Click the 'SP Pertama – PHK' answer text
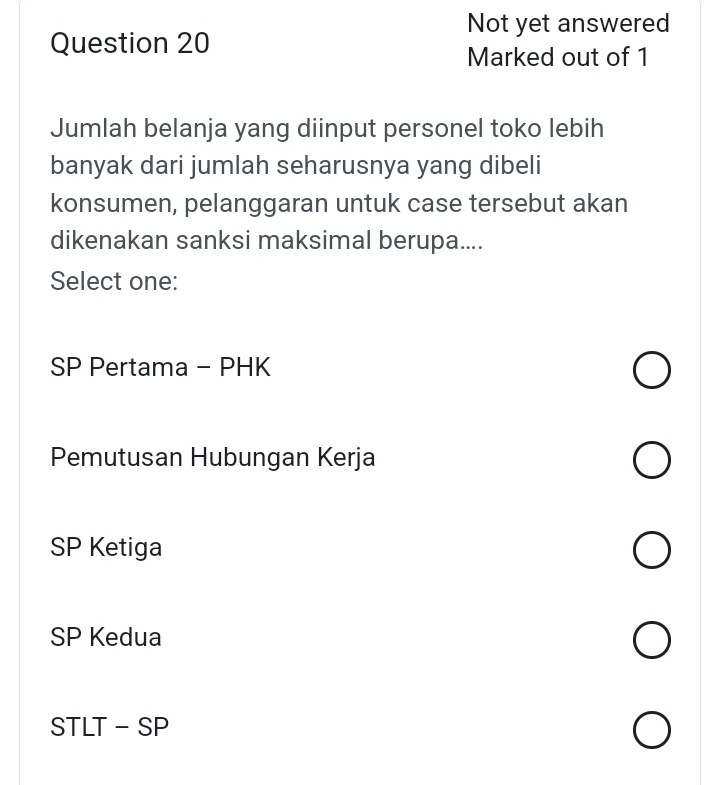This screenshot has height=785, width=720. tap(160, 368)
